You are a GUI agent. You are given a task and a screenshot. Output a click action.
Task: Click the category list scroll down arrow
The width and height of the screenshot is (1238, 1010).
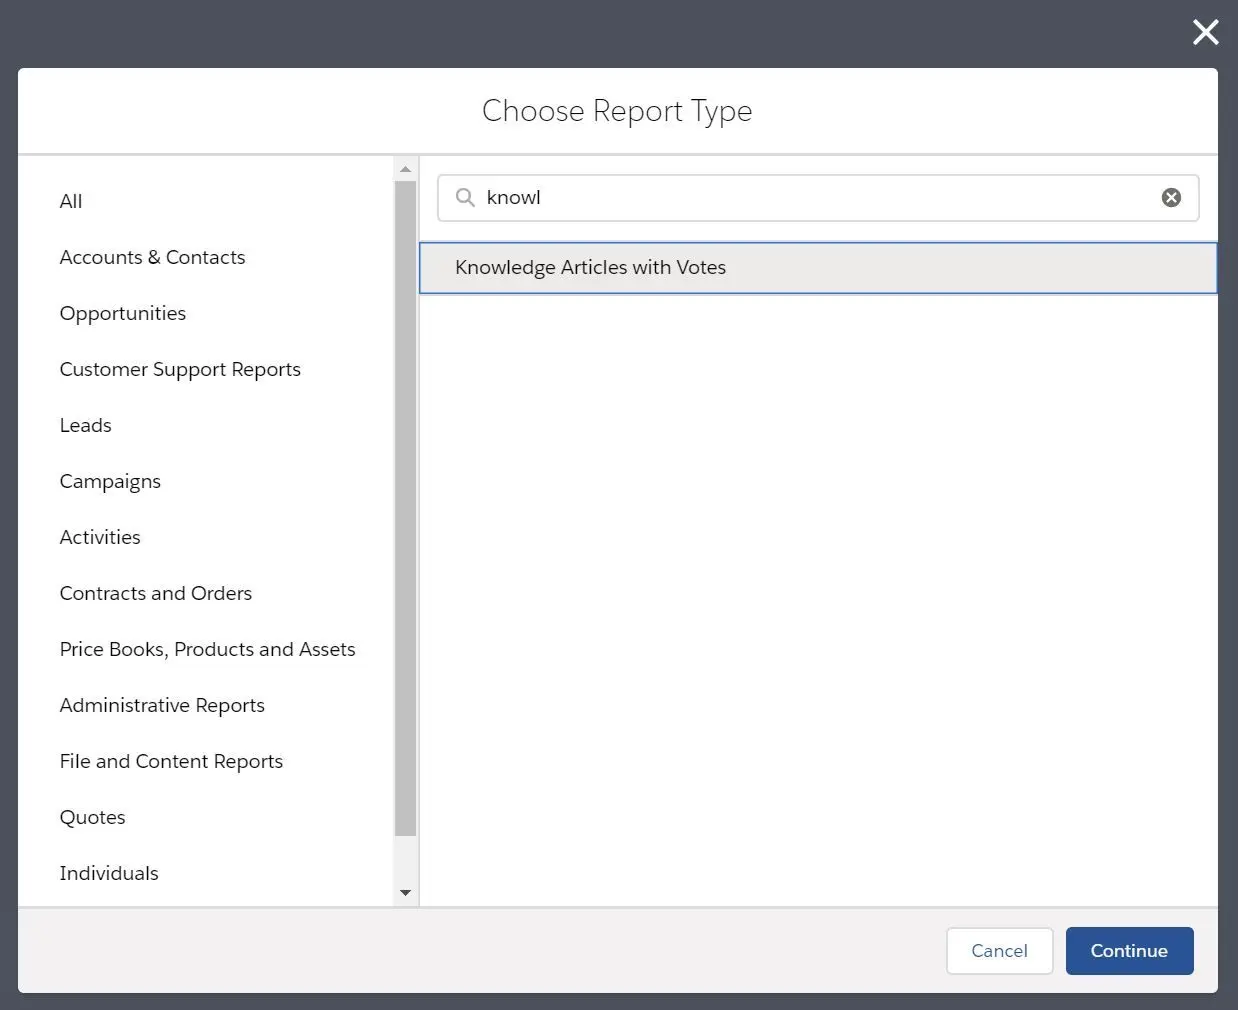(x=405, y=893)
